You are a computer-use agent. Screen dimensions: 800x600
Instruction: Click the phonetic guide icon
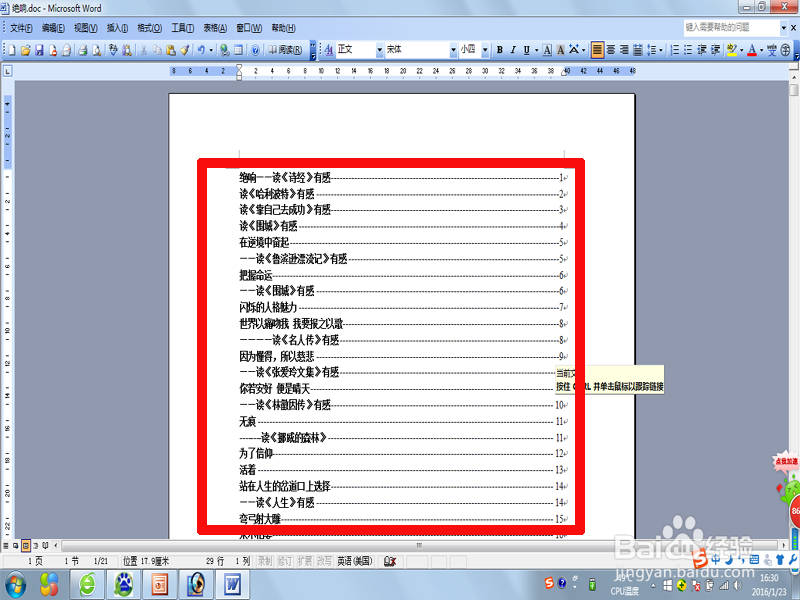coord(772,50)
